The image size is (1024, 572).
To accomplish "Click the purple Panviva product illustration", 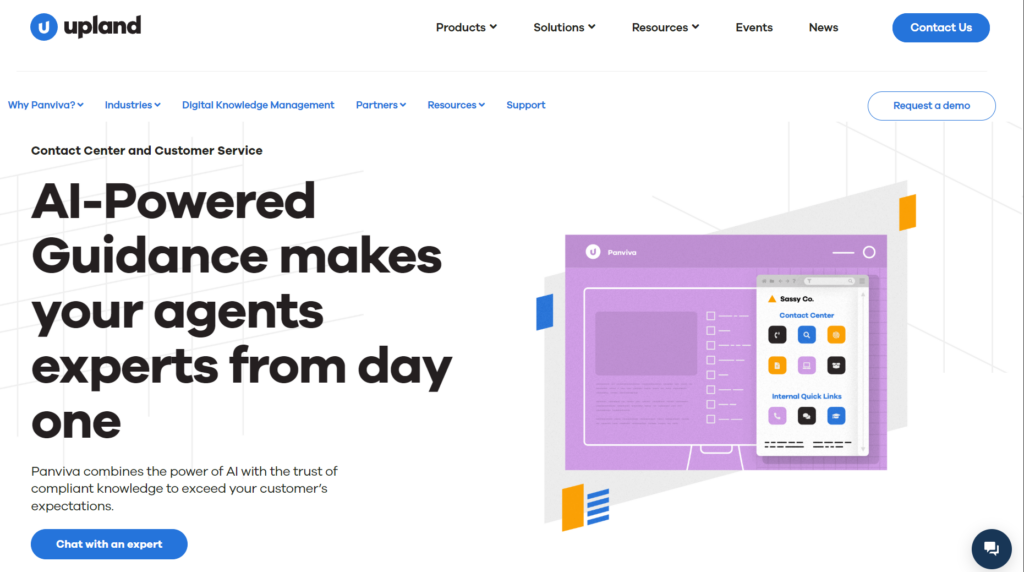I will pos(726,353).
